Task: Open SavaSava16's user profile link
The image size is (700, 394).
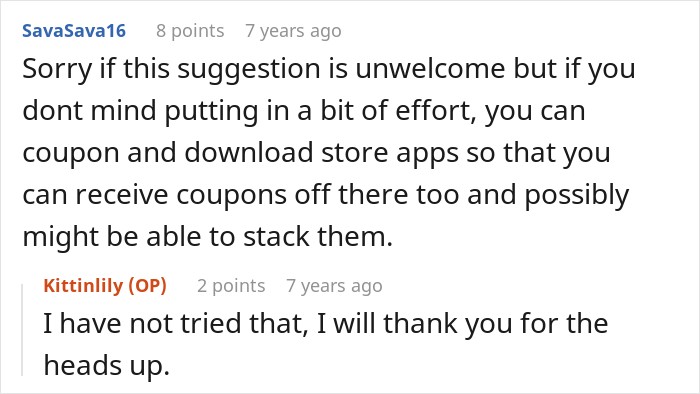Action: tap(74, 31)
